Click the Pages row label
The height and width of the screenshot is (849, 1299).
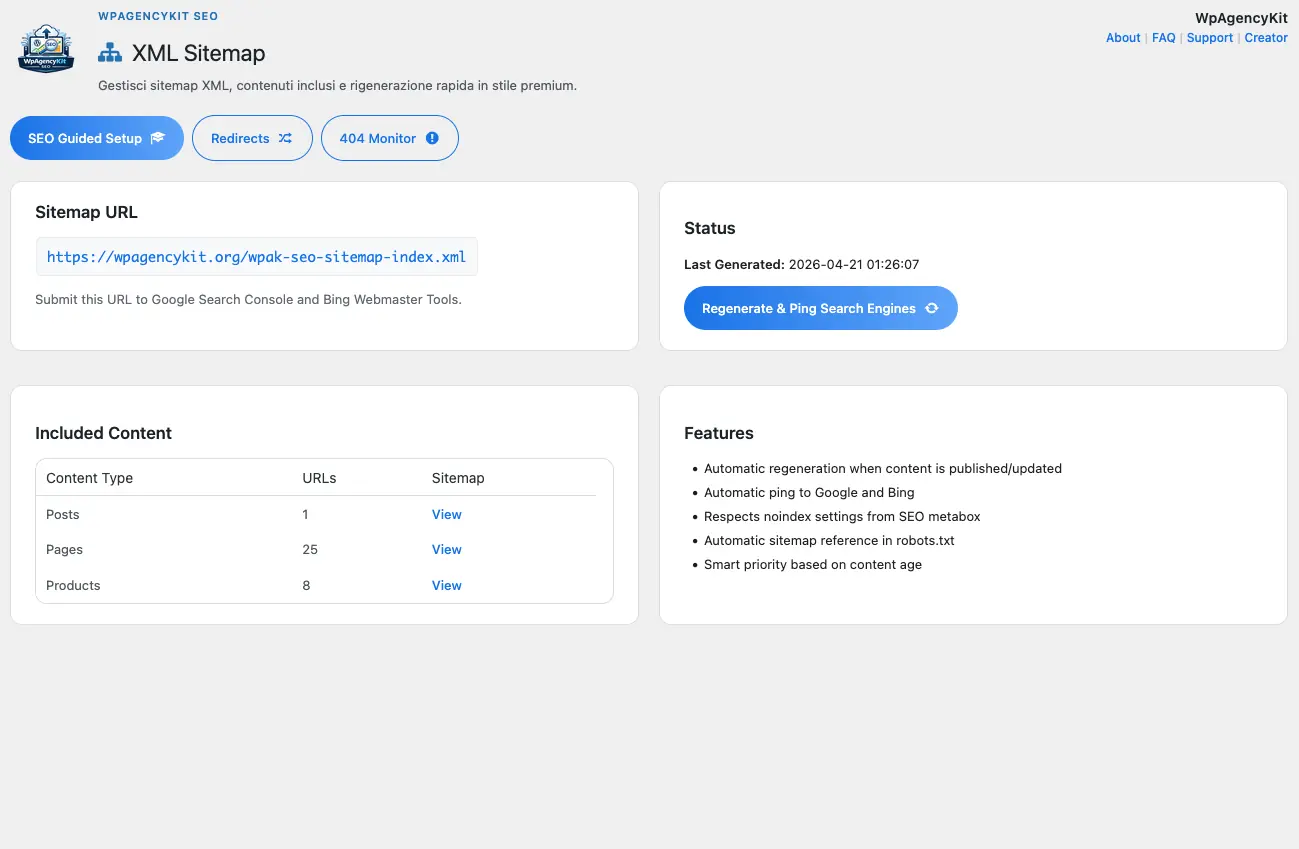click(x=65, y=550)
